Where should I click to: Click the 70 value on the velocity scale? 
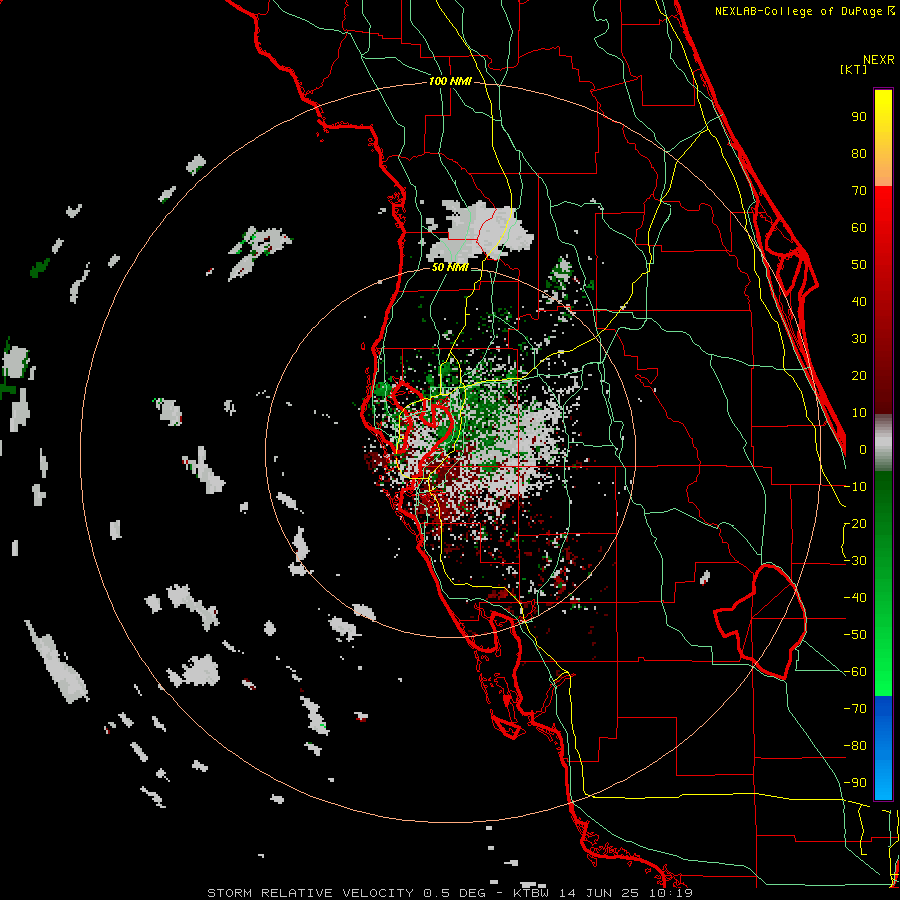coord(859,191)
